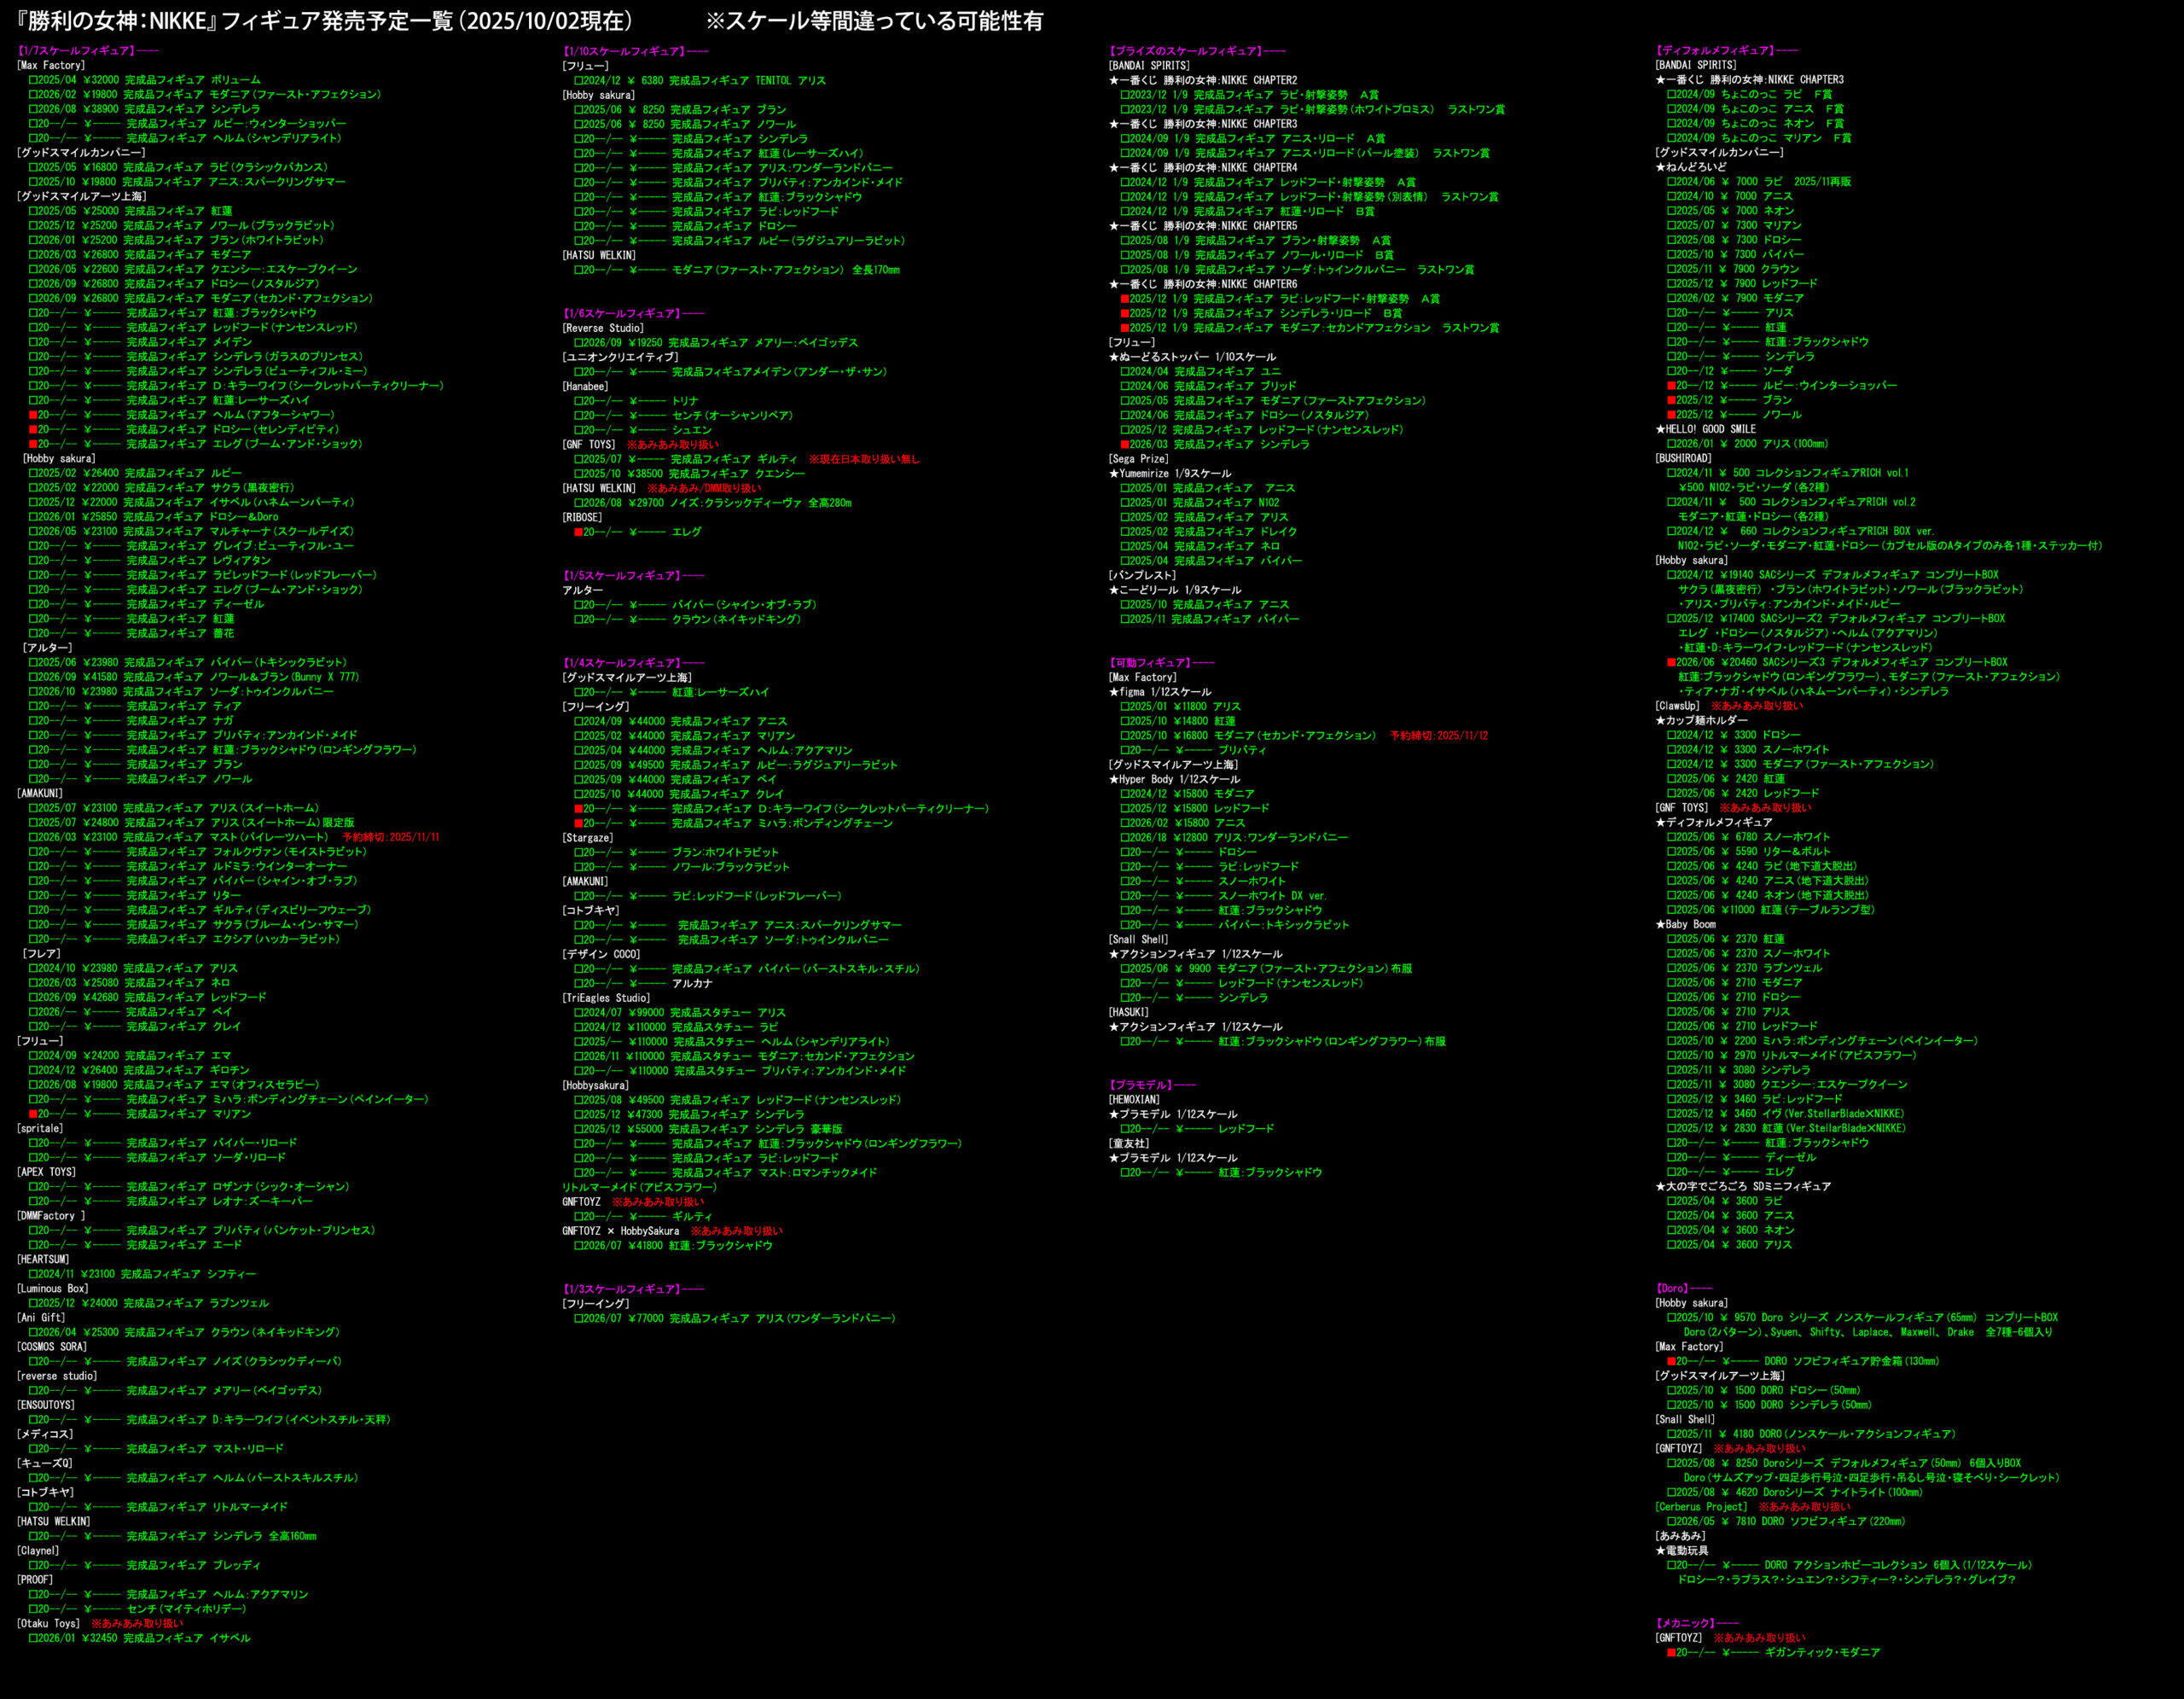Click the star next to カップ麺ホルダー
2184x1699 pixels.
click(x=1660, y=720)
